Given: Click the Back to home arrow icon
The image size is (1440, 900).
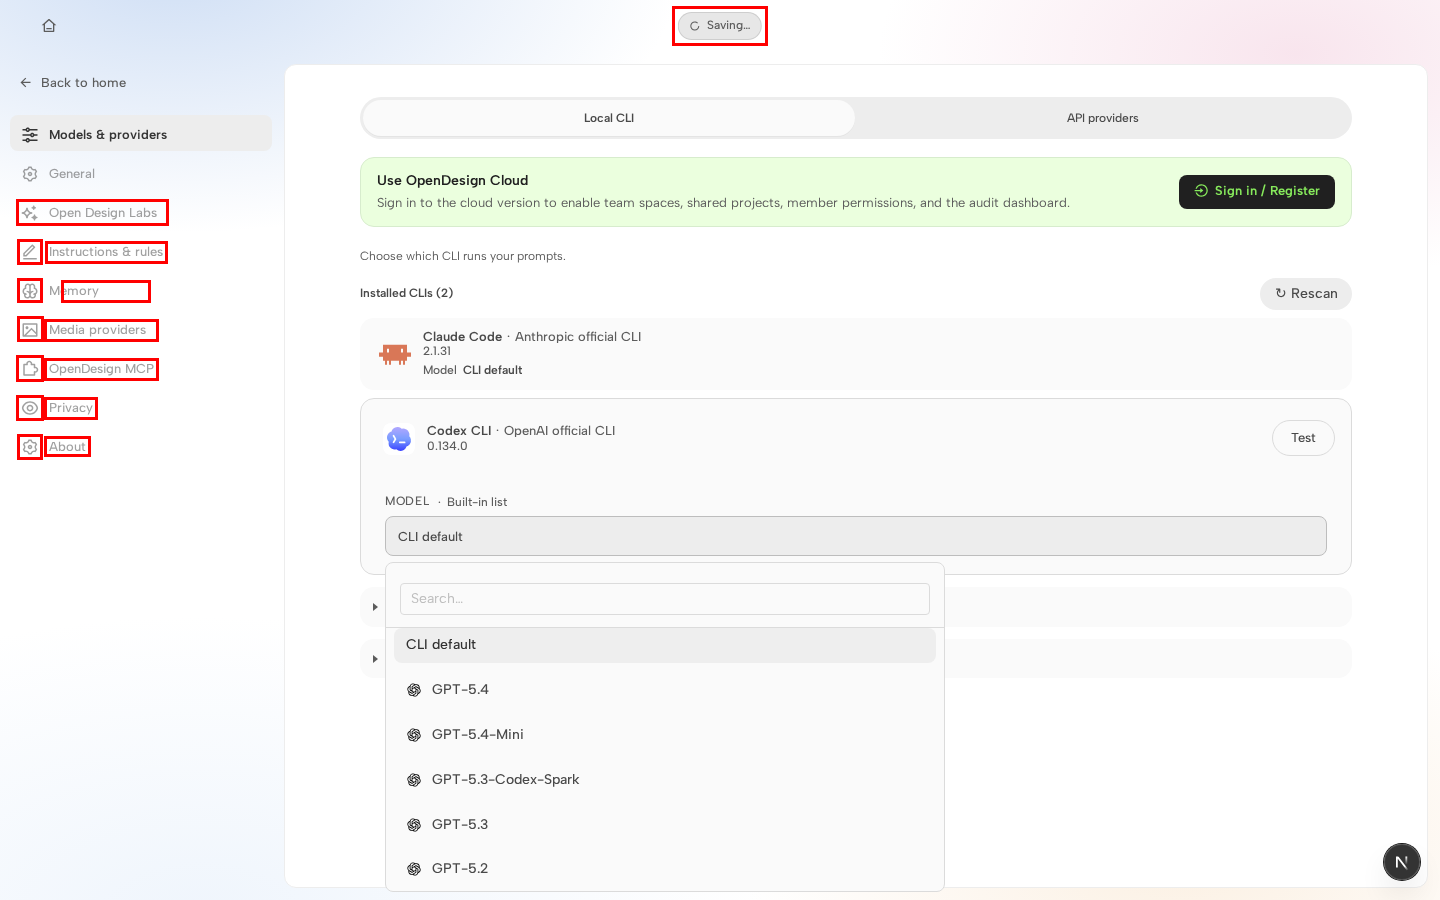Looking at the screenshot, I should (x=26, y=83).
